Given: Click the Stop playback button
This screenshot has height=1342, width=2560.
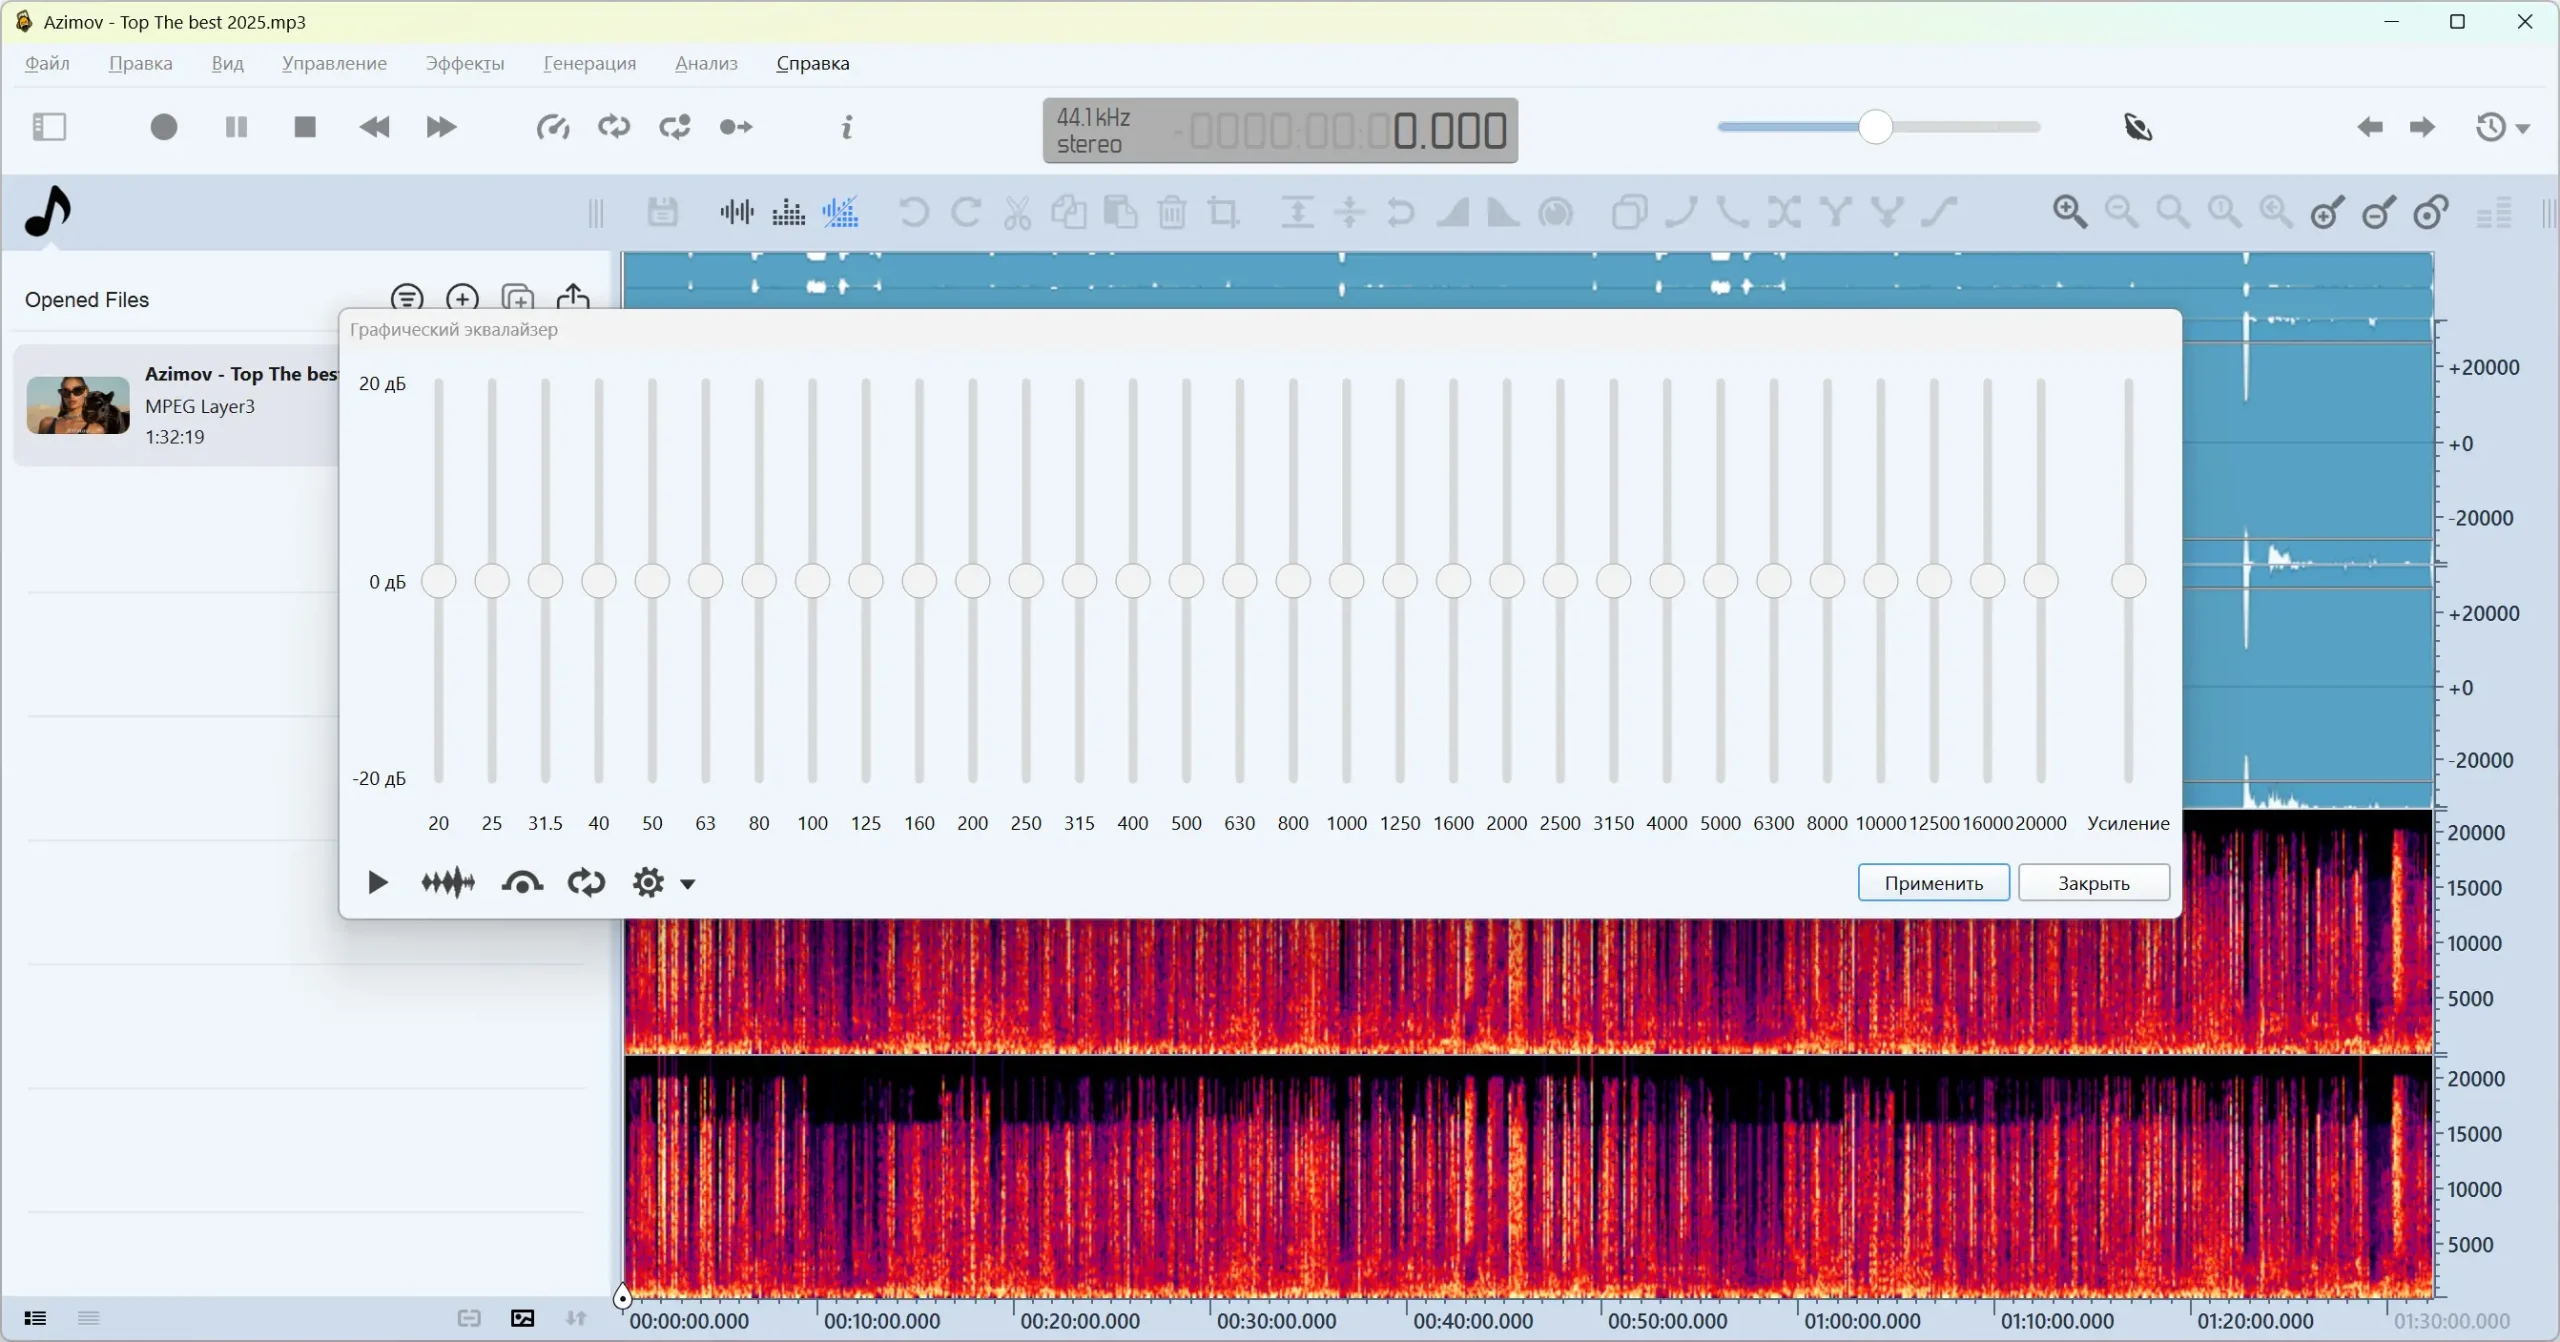Looking at the screenshot, I should point(305,127).
